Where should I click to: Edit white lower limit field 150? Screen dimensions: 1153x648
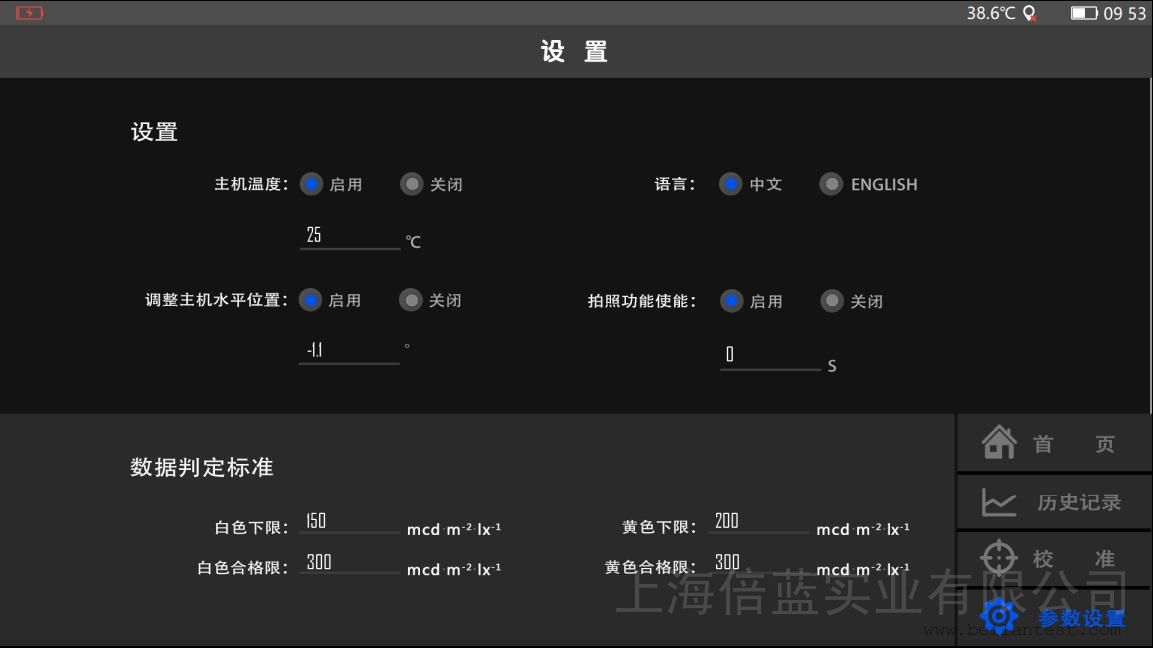(348, 521)
